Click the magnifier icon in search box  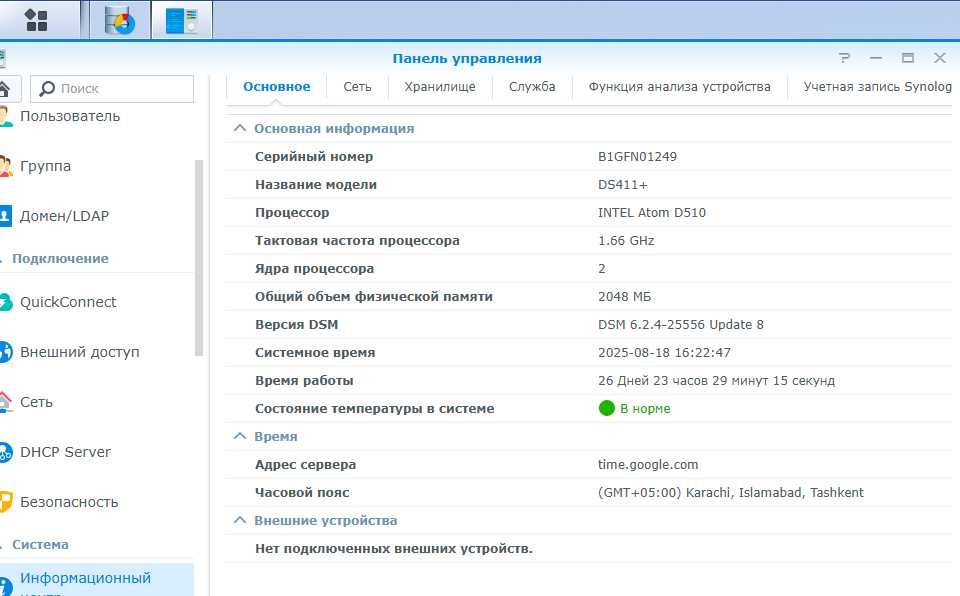47,89
